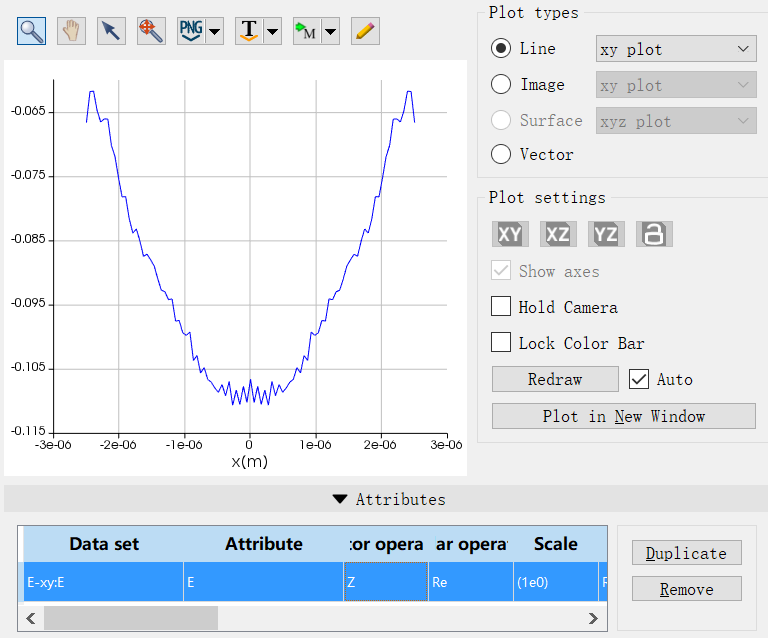
Task: Click the Remove button
Action: point(687,589)
